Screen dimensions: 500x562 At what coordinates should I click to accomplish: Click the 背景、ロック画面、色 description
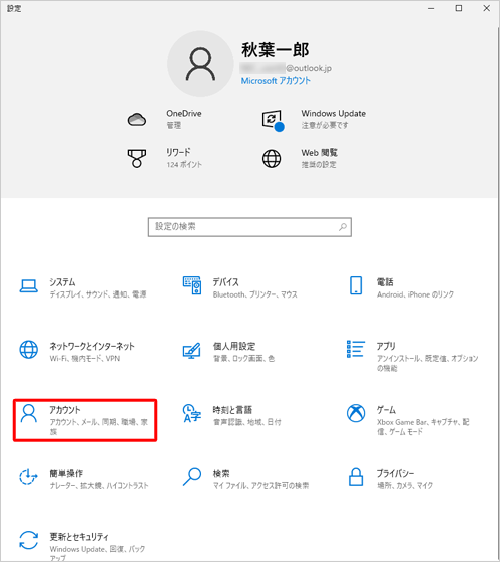(x=244, y=358)
